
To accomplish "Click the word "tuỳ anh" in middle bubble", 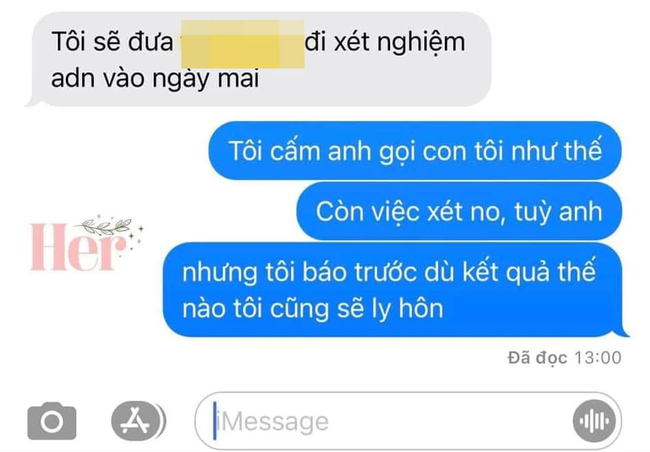I will [558, 211].
